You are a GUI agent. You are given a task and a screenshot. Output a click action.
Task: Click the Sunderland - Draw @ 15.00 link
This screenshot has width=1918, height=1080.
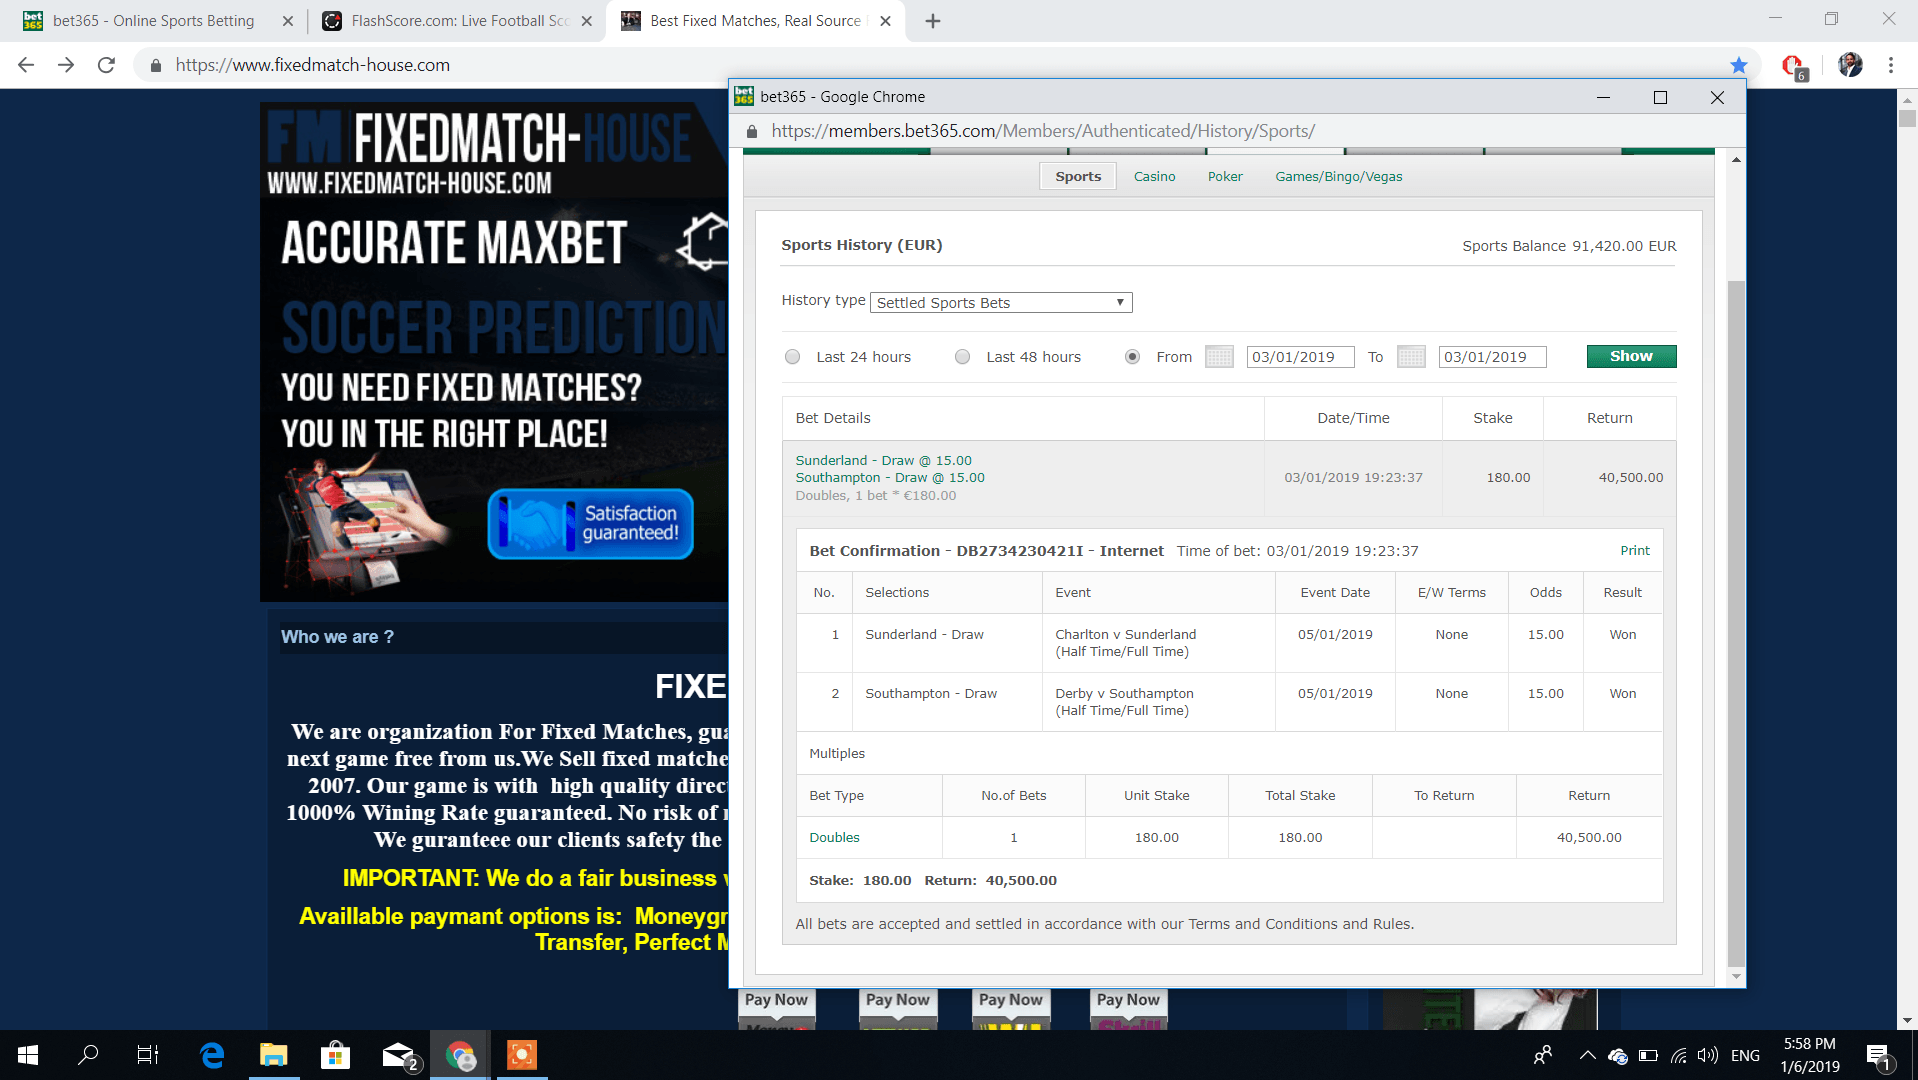tap(883, 461)
